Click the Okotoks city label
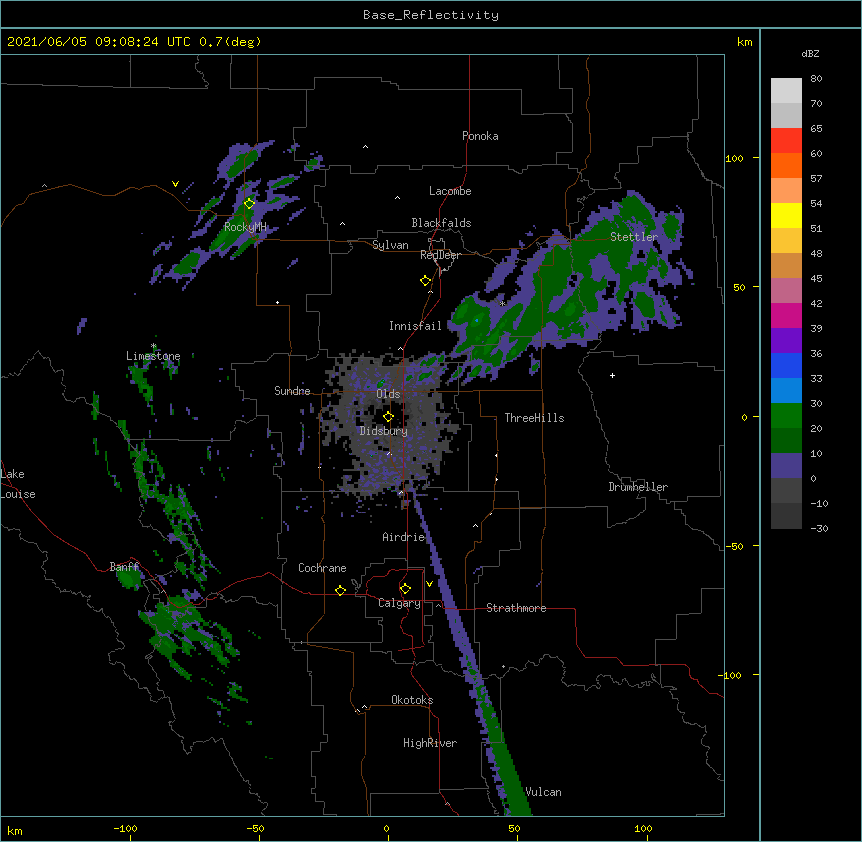 coord(412,700)
